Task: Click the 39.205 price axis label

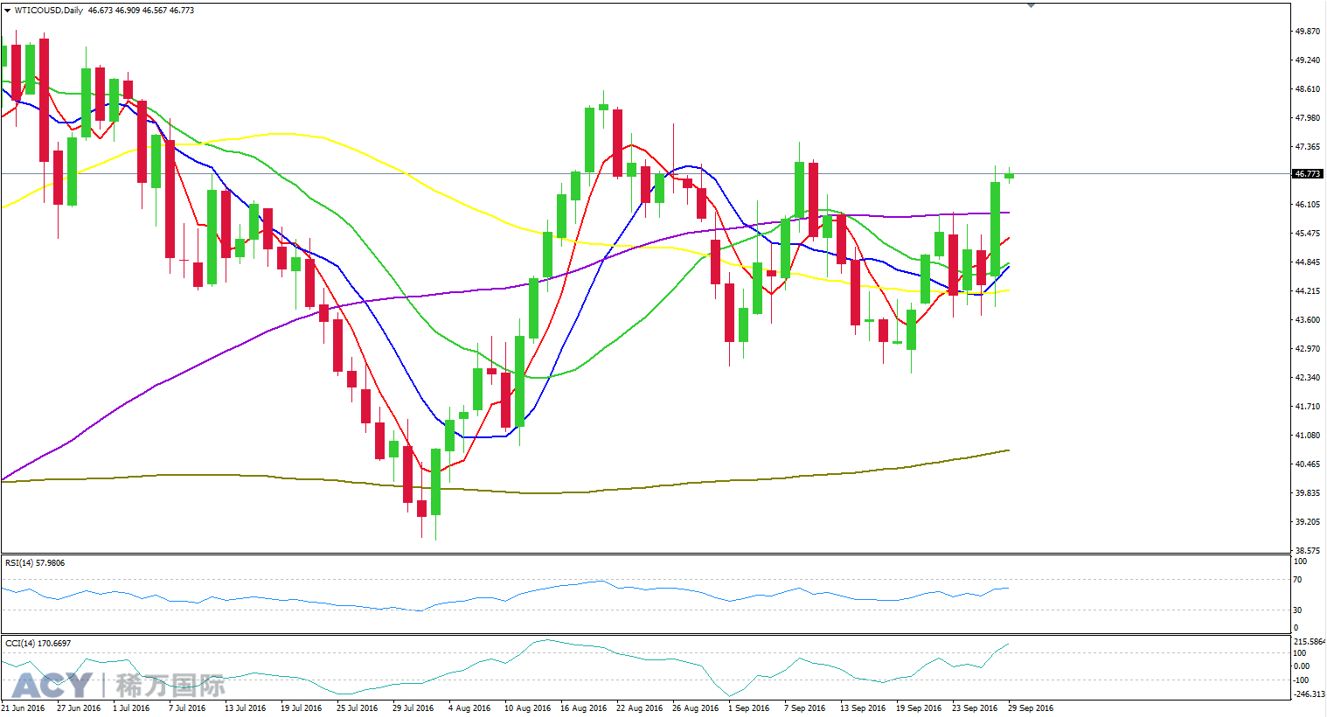Action: pos(1306,523)
